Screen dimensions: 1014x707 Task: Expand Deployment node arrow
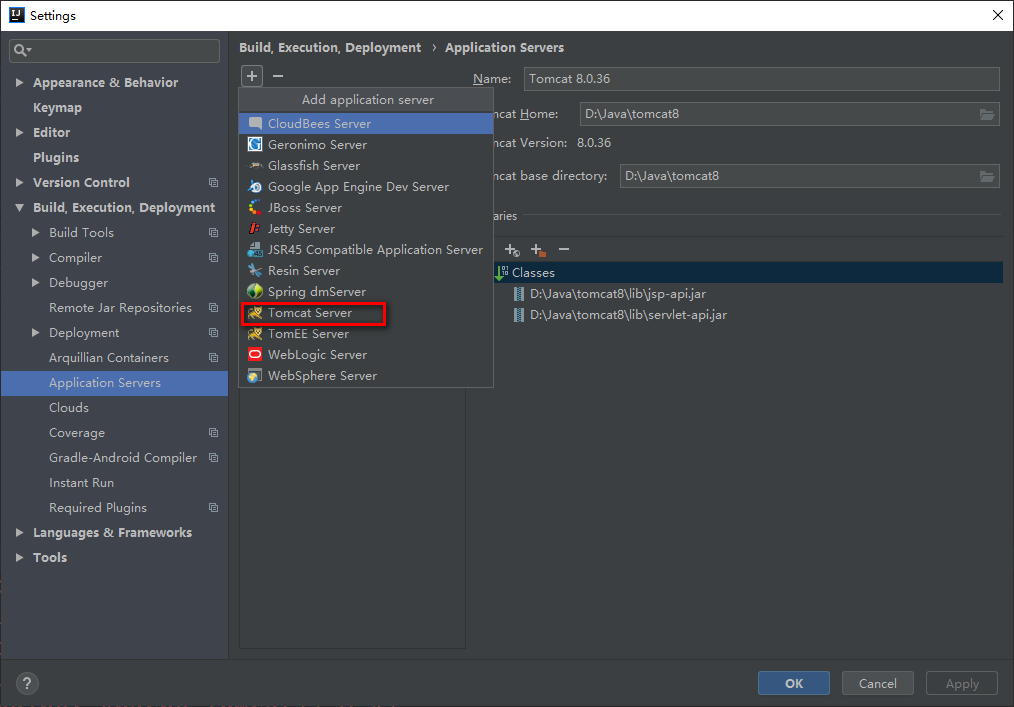tap(36, 332)
